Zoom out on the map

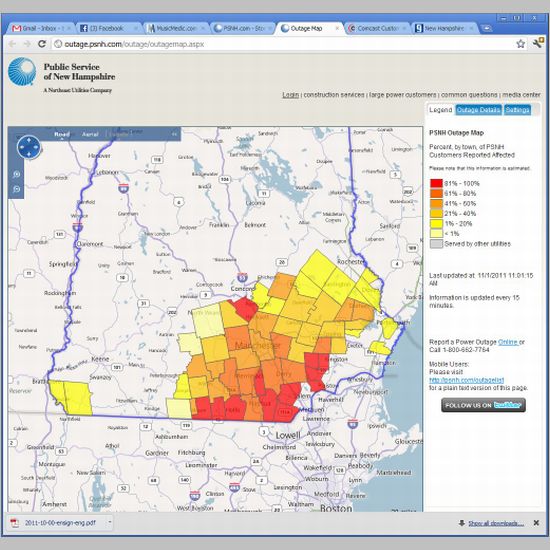click(x=16, y=189)
